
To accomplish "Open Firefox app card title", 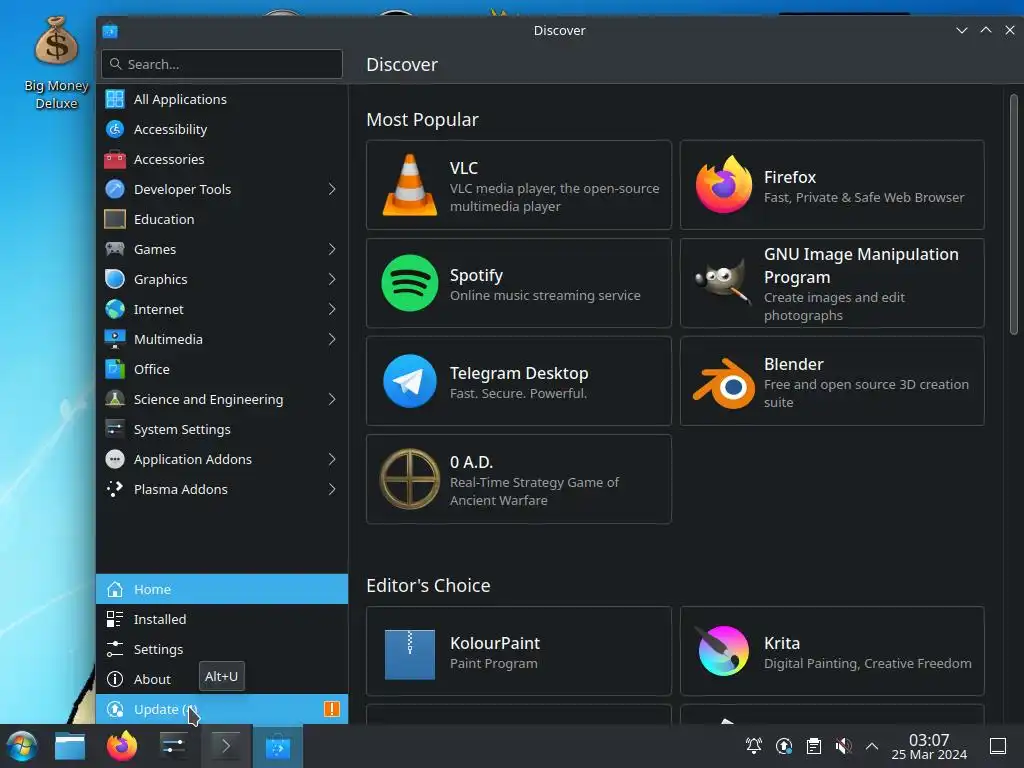I will tap(790, 177).
